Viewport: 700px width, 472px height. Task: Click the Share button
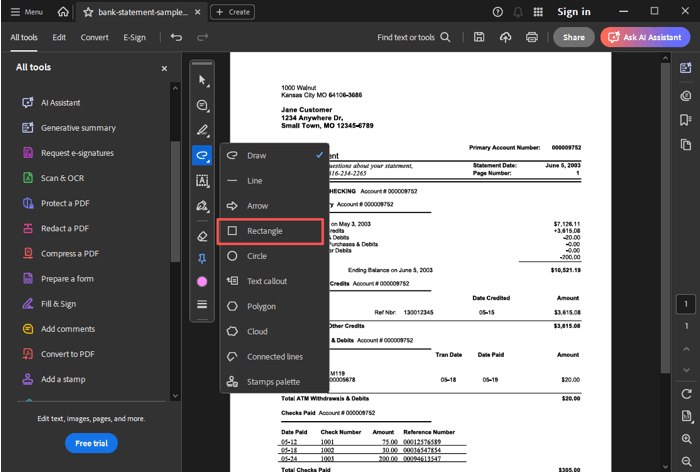point(574,37)
